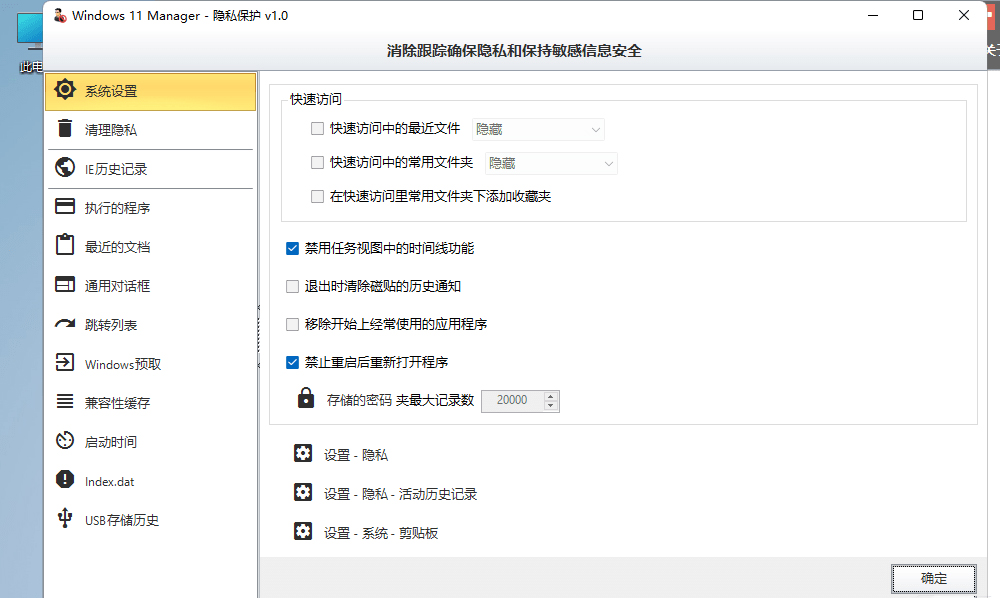Image resolution: width=1000 pixels, height=598 pixels.
Task: Open the 隐藏 dropdown for recent files
Action: tap(538, 129)
